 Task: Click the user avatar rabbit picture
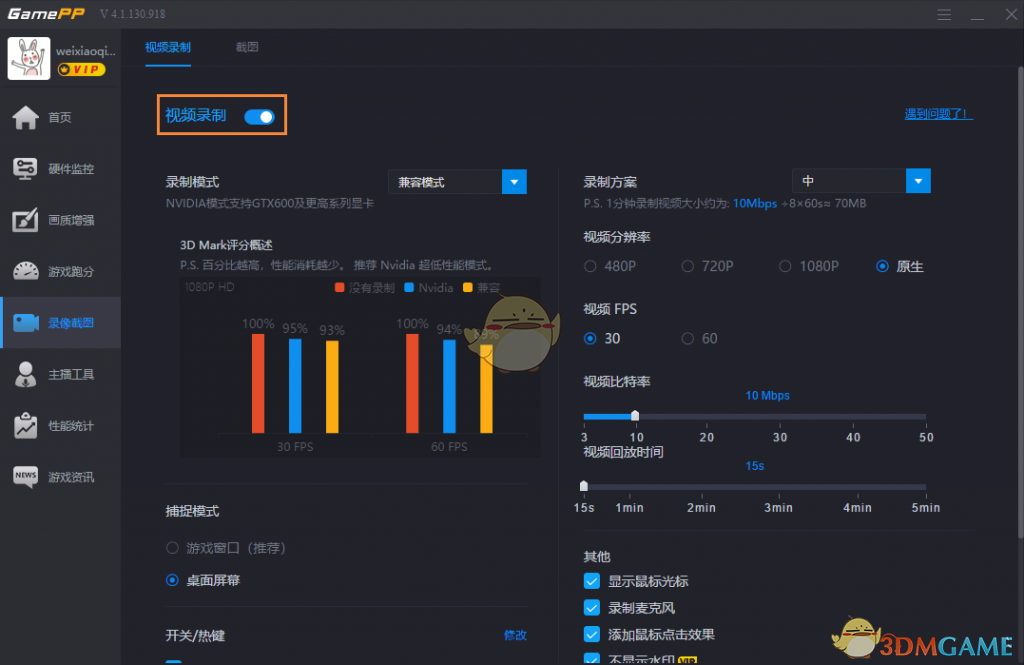[x=29, y=58]
